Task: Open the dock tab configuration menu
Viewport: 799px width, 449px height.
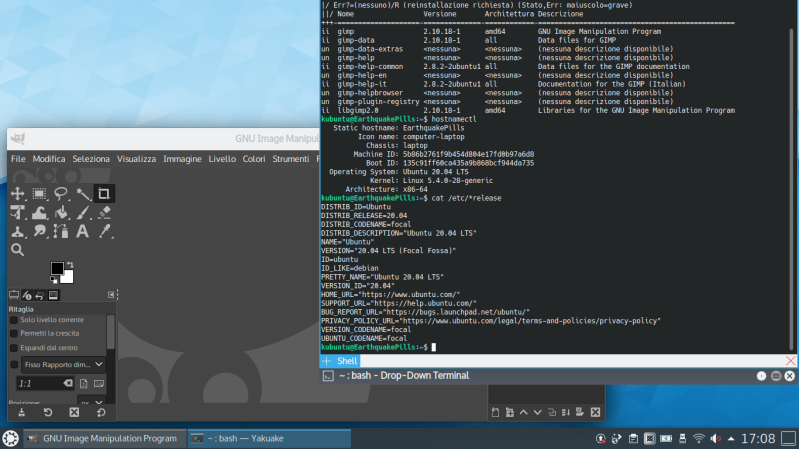Action: [x=111, y=295]
